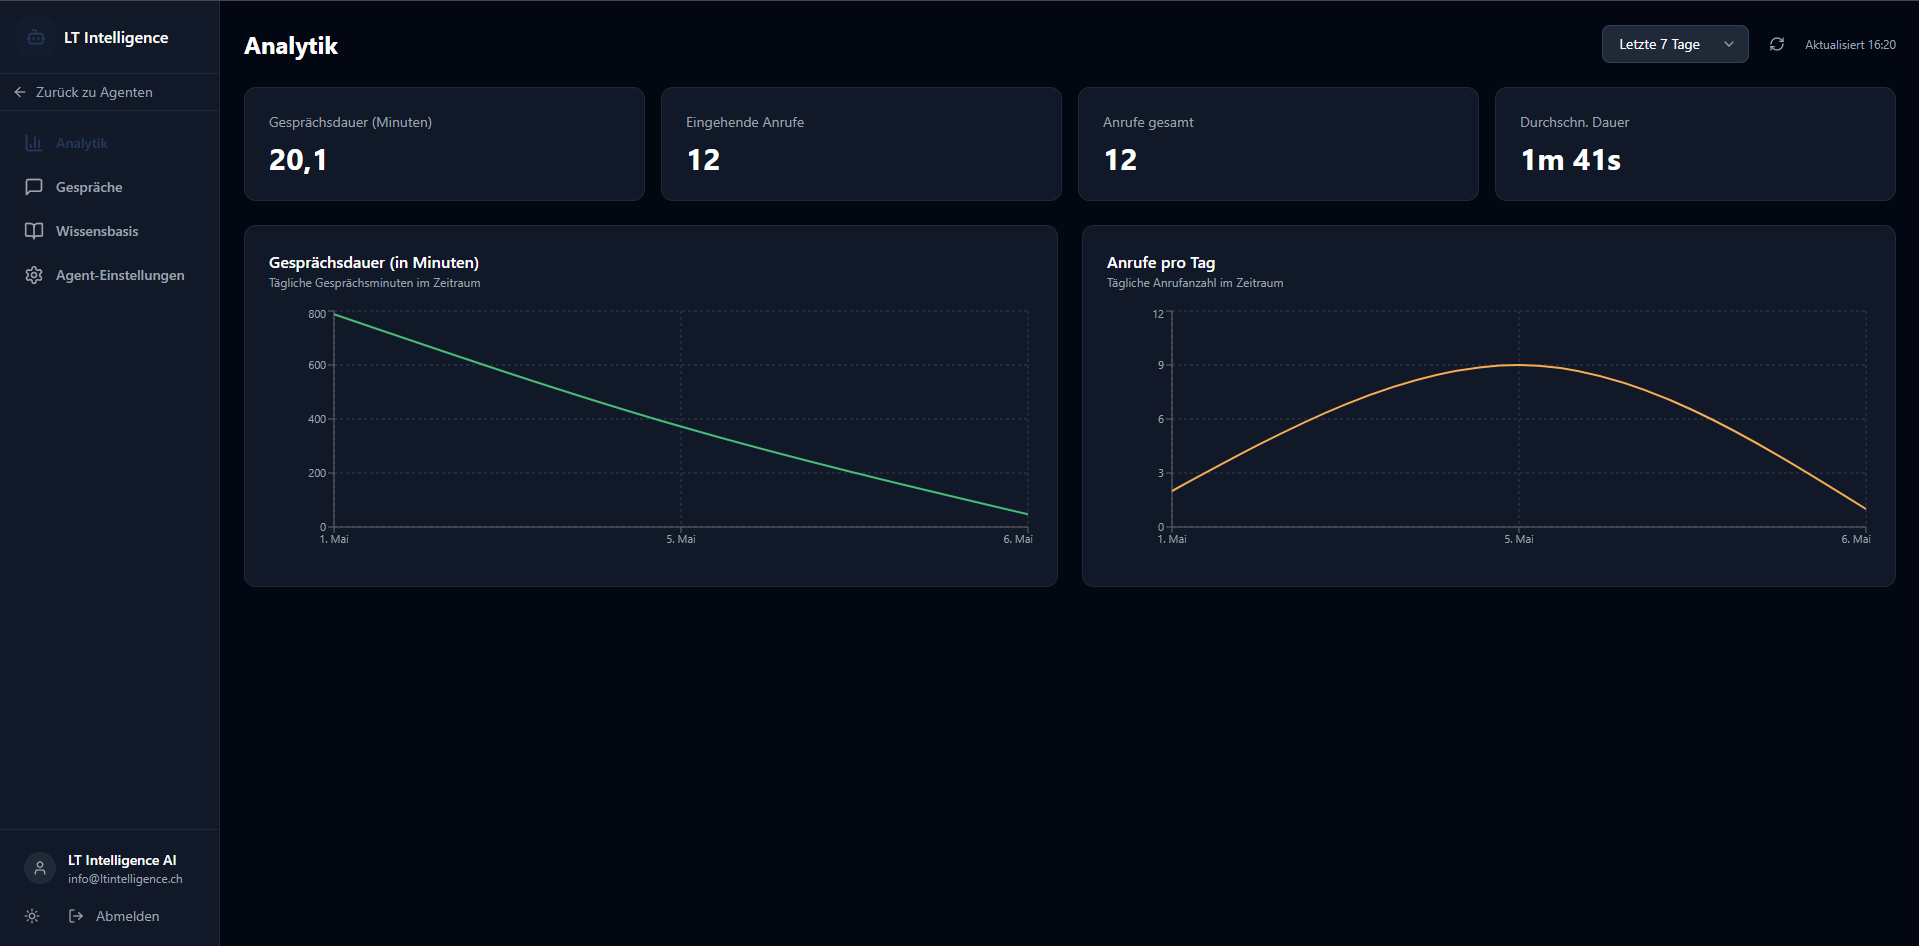This screenshot has width=1919, height=946.
Task: Click the Anrufe gesamt stat card
Action: (x=1278, y=144)
